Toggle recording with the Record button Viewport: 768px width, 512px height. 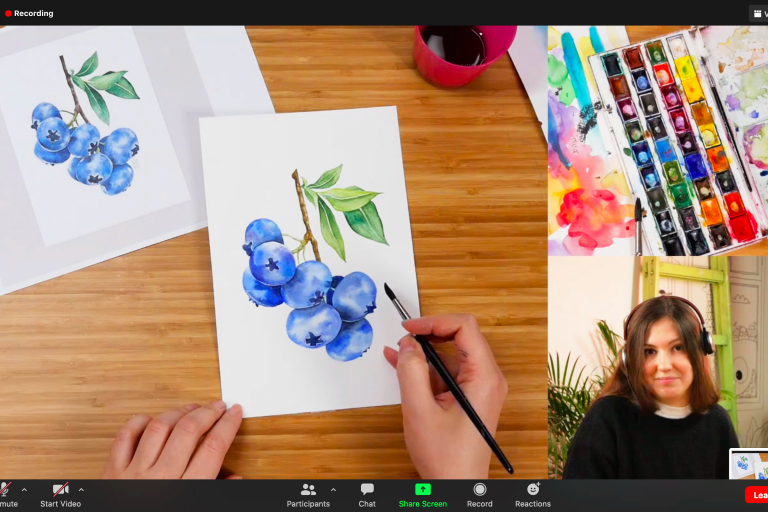click(x=479, y=493)
